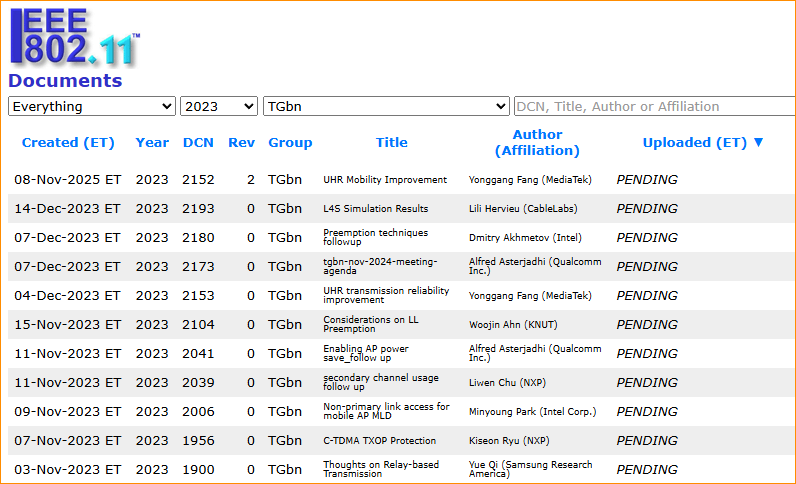Expand the 2023 year dropdown
This screenshot has width=796, height=484.
[x=219, y=106]
